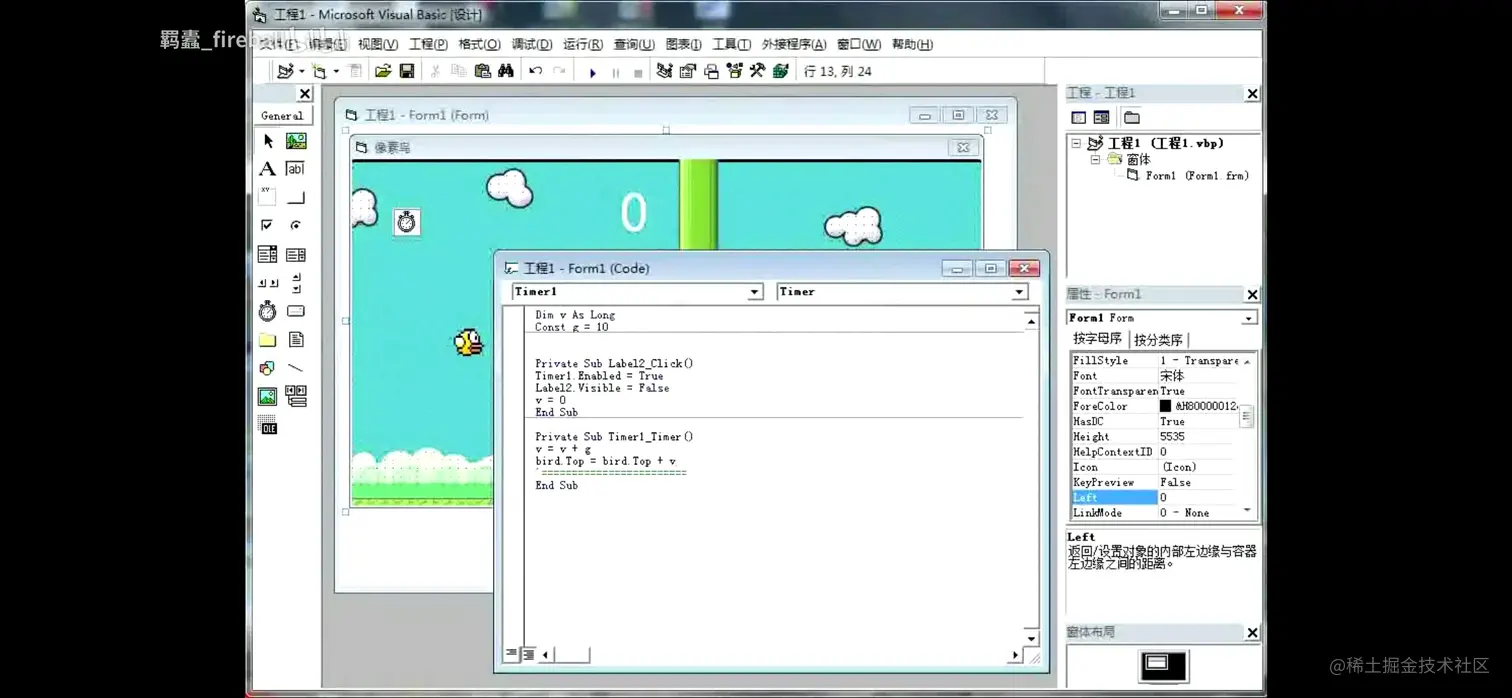Open the Object Browser toolbar icon
The image size is (1512, 698).
pos(735,72)
